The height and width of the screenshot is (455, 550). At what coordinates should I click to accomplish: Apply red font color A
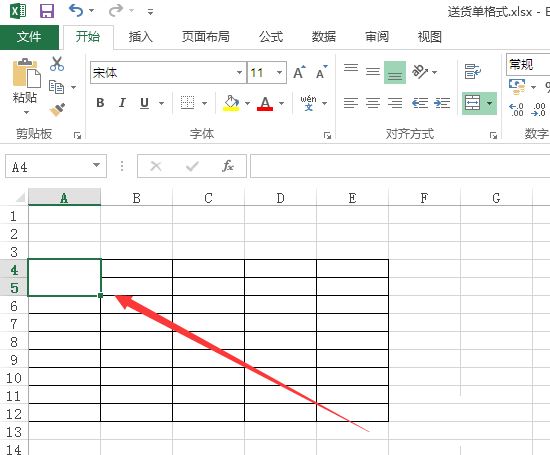[x=265, y=103]
